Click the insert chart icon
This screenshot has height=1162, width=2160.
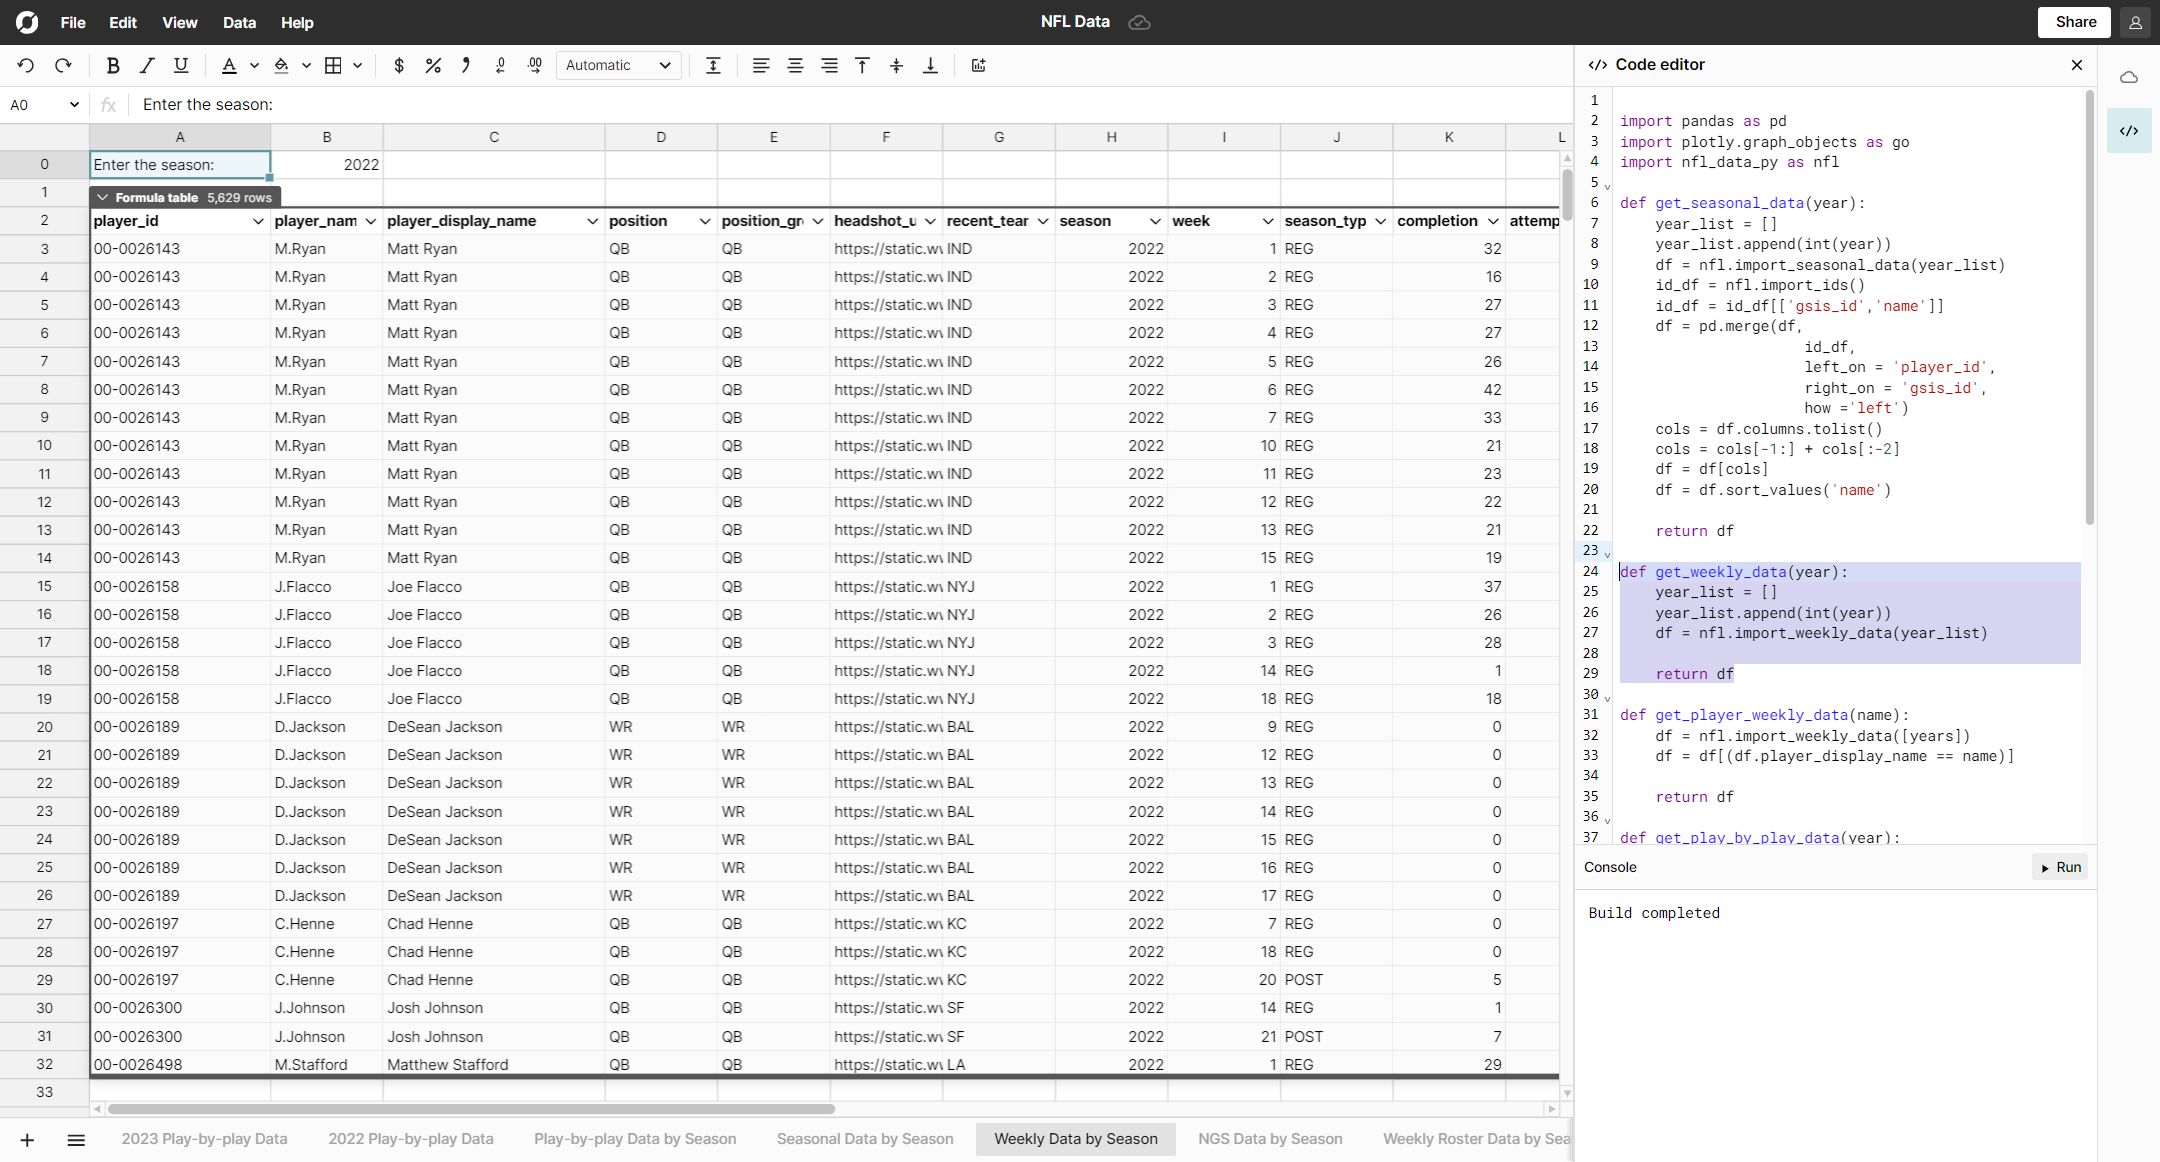pyautogui.click(x=978, y=65)
